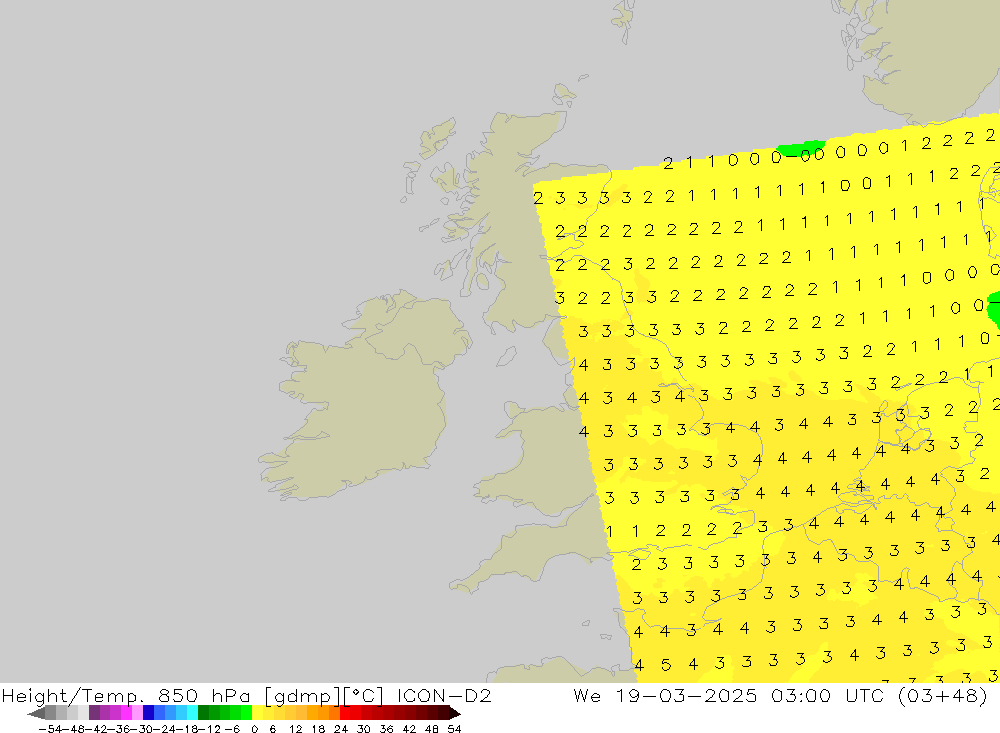
Task: Click the legend label '54'
Action: [x=454, y=729]
